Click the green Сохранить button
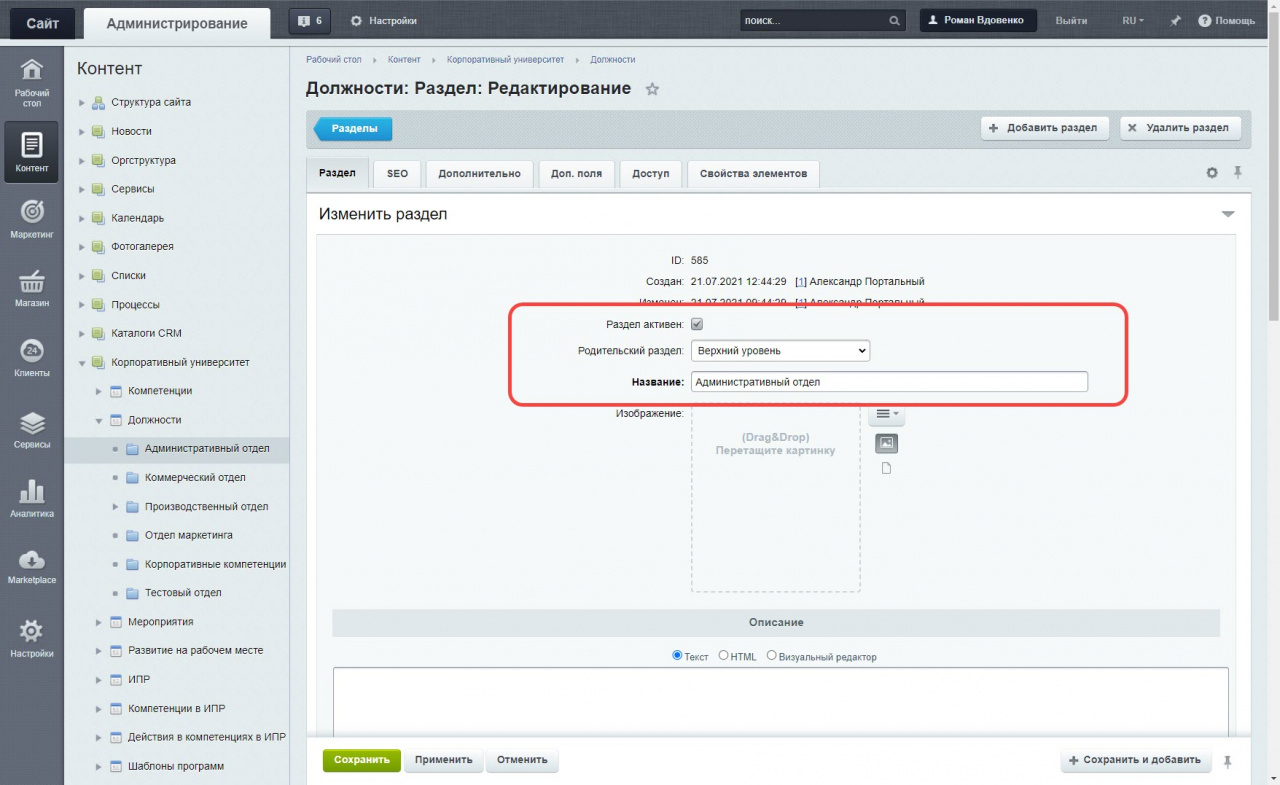This screenshot has height=785, width=1280. [362, 760]
